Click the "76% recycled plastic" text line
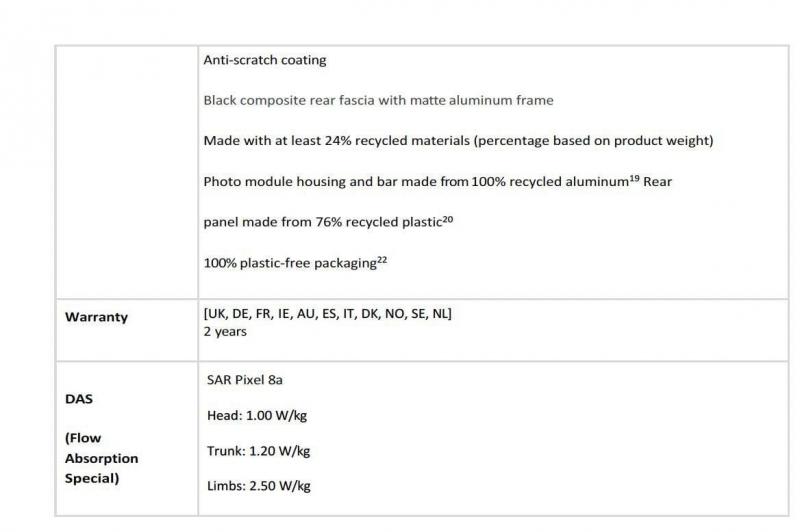The image size is (800, 532). point(321,222)
